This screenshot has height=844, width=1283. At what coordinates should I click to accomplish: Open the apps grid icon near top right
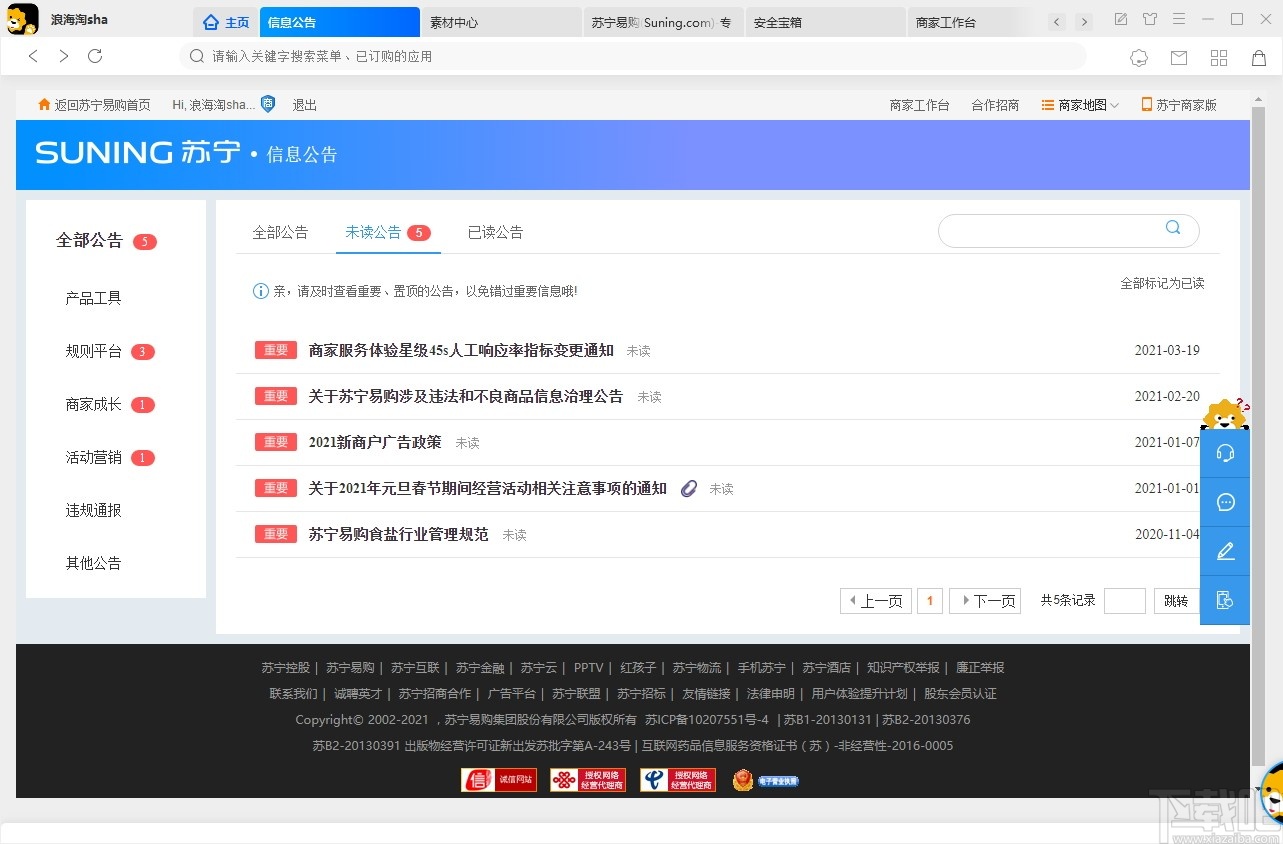coord(1219,57)
